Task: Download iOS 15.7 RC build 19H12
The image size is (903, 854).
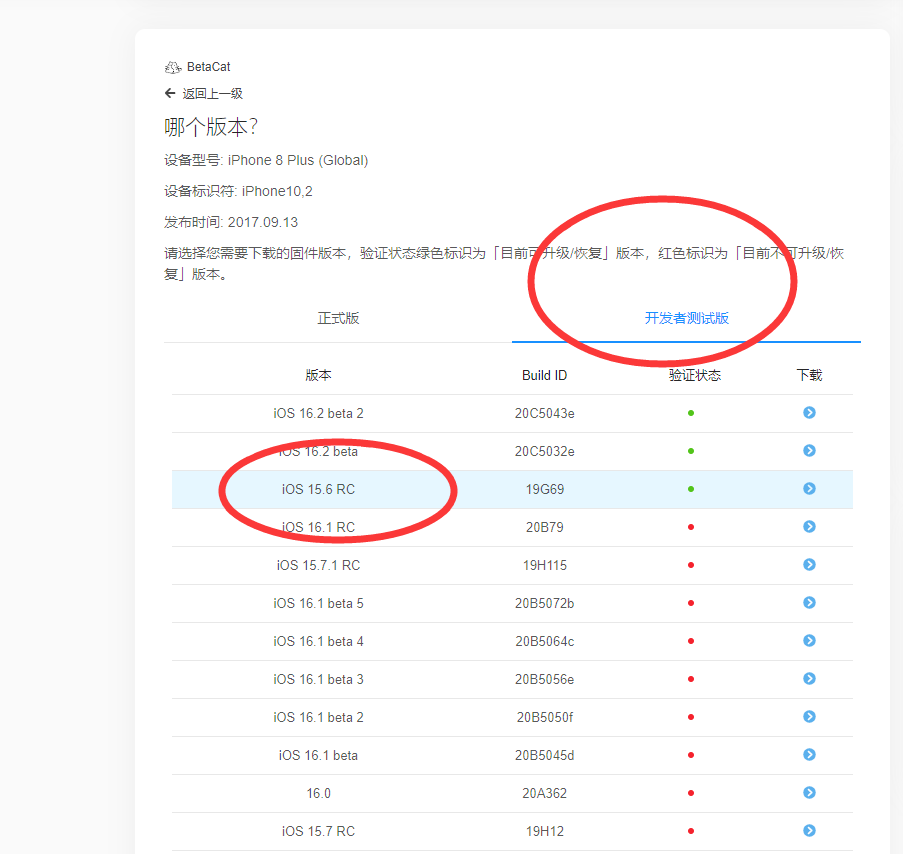Action: [x=809, y=831]
